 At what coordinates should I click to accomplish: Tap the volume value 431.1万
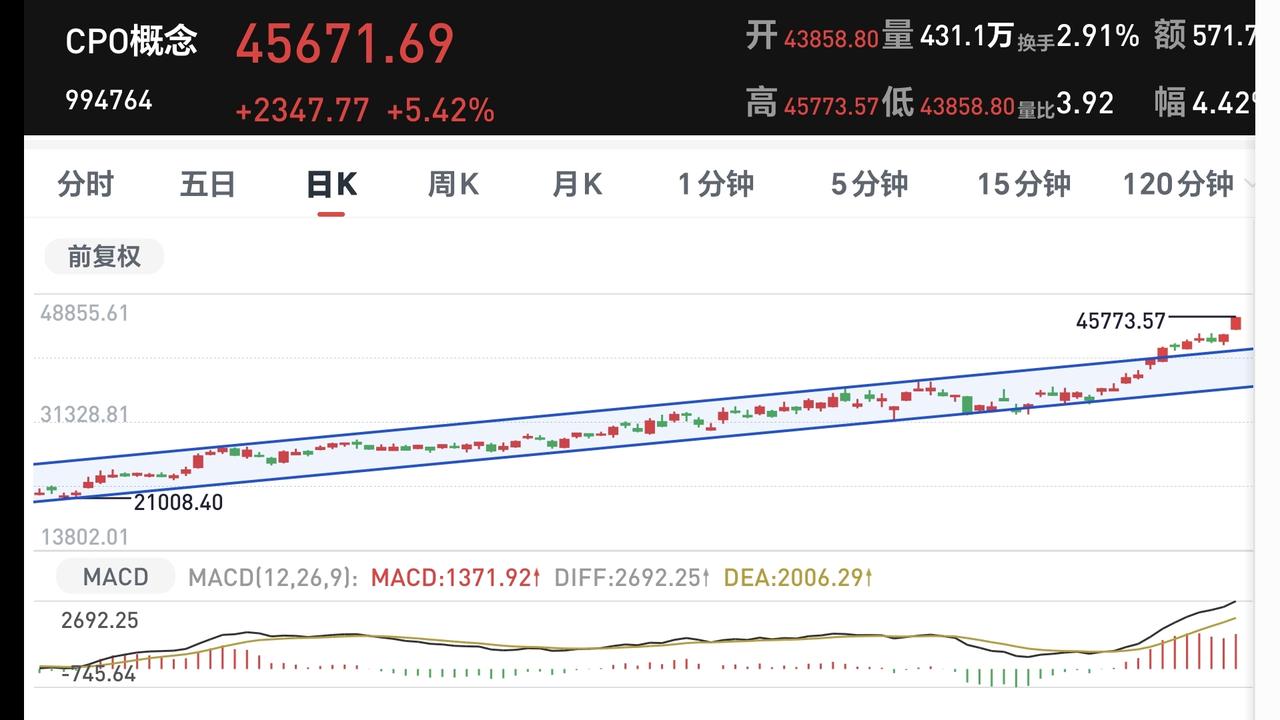point(967,37)
